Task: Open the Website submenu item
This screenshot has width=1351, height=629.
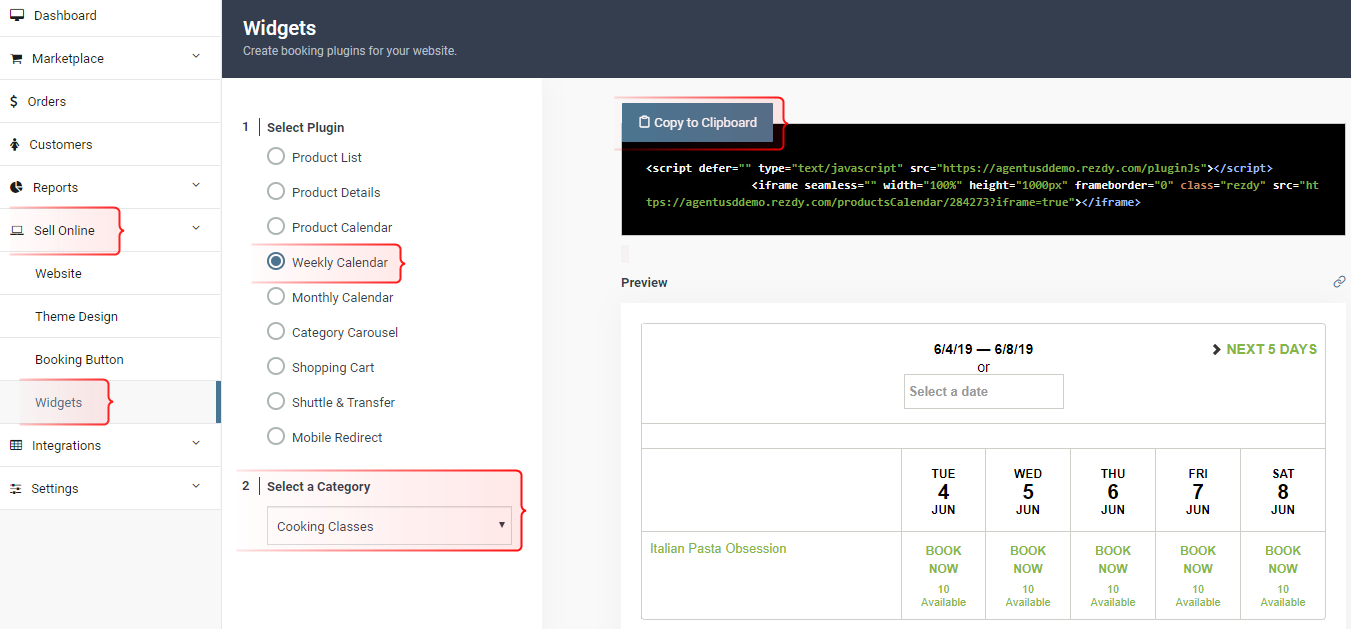Action: point(110,273)
